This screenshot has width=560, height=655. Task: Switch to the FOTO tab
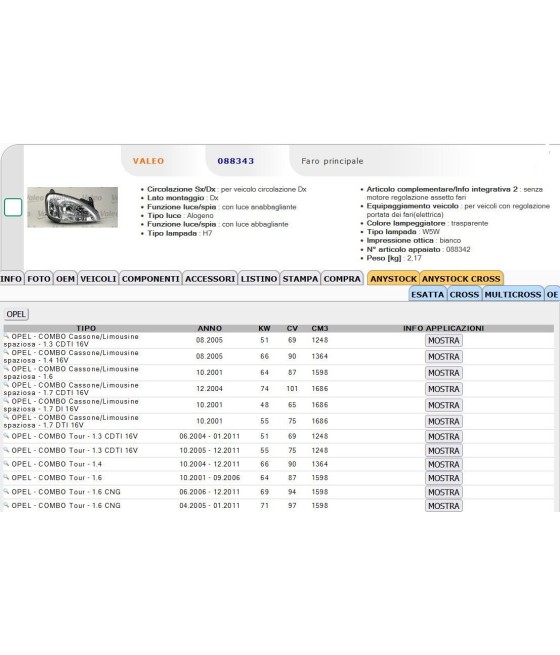(39, 279)
